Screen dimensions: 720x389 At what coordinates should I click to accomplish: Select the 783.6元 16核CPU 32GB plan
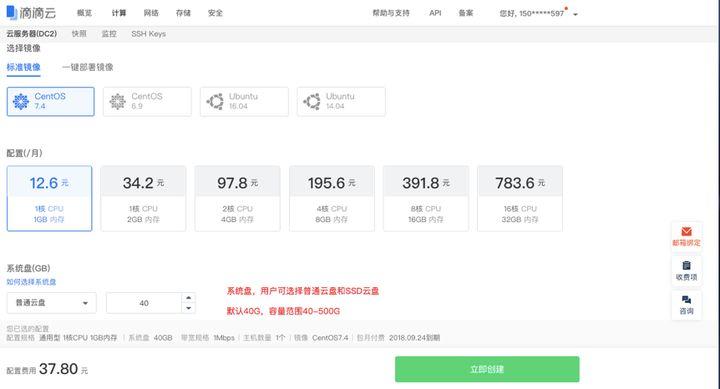click(x=520, y=198)
